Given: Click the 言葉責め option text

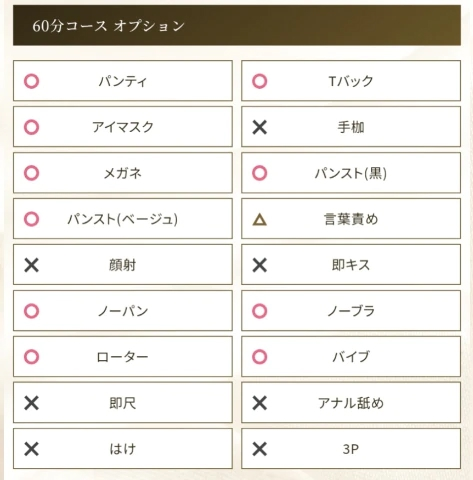Looking at the screenshot, I should 351,219.
